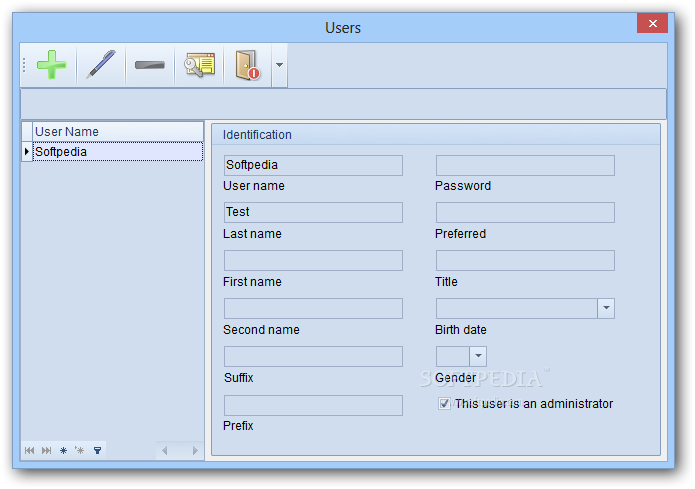Edit user with the pen icon

pos(101,65)
